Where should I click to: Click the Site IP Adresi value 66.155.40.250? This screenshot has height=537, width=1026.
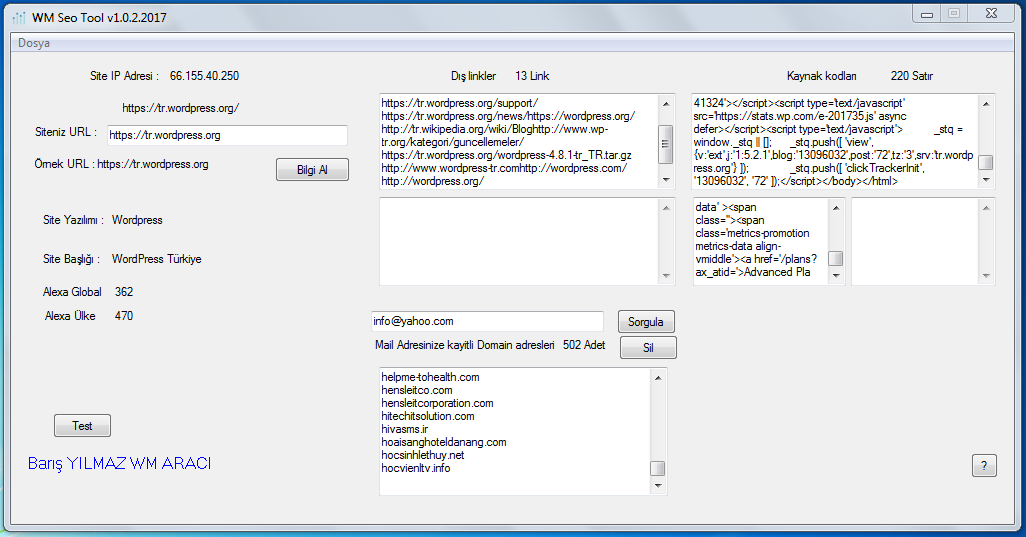pyautogui.click(x=204, y=76)
